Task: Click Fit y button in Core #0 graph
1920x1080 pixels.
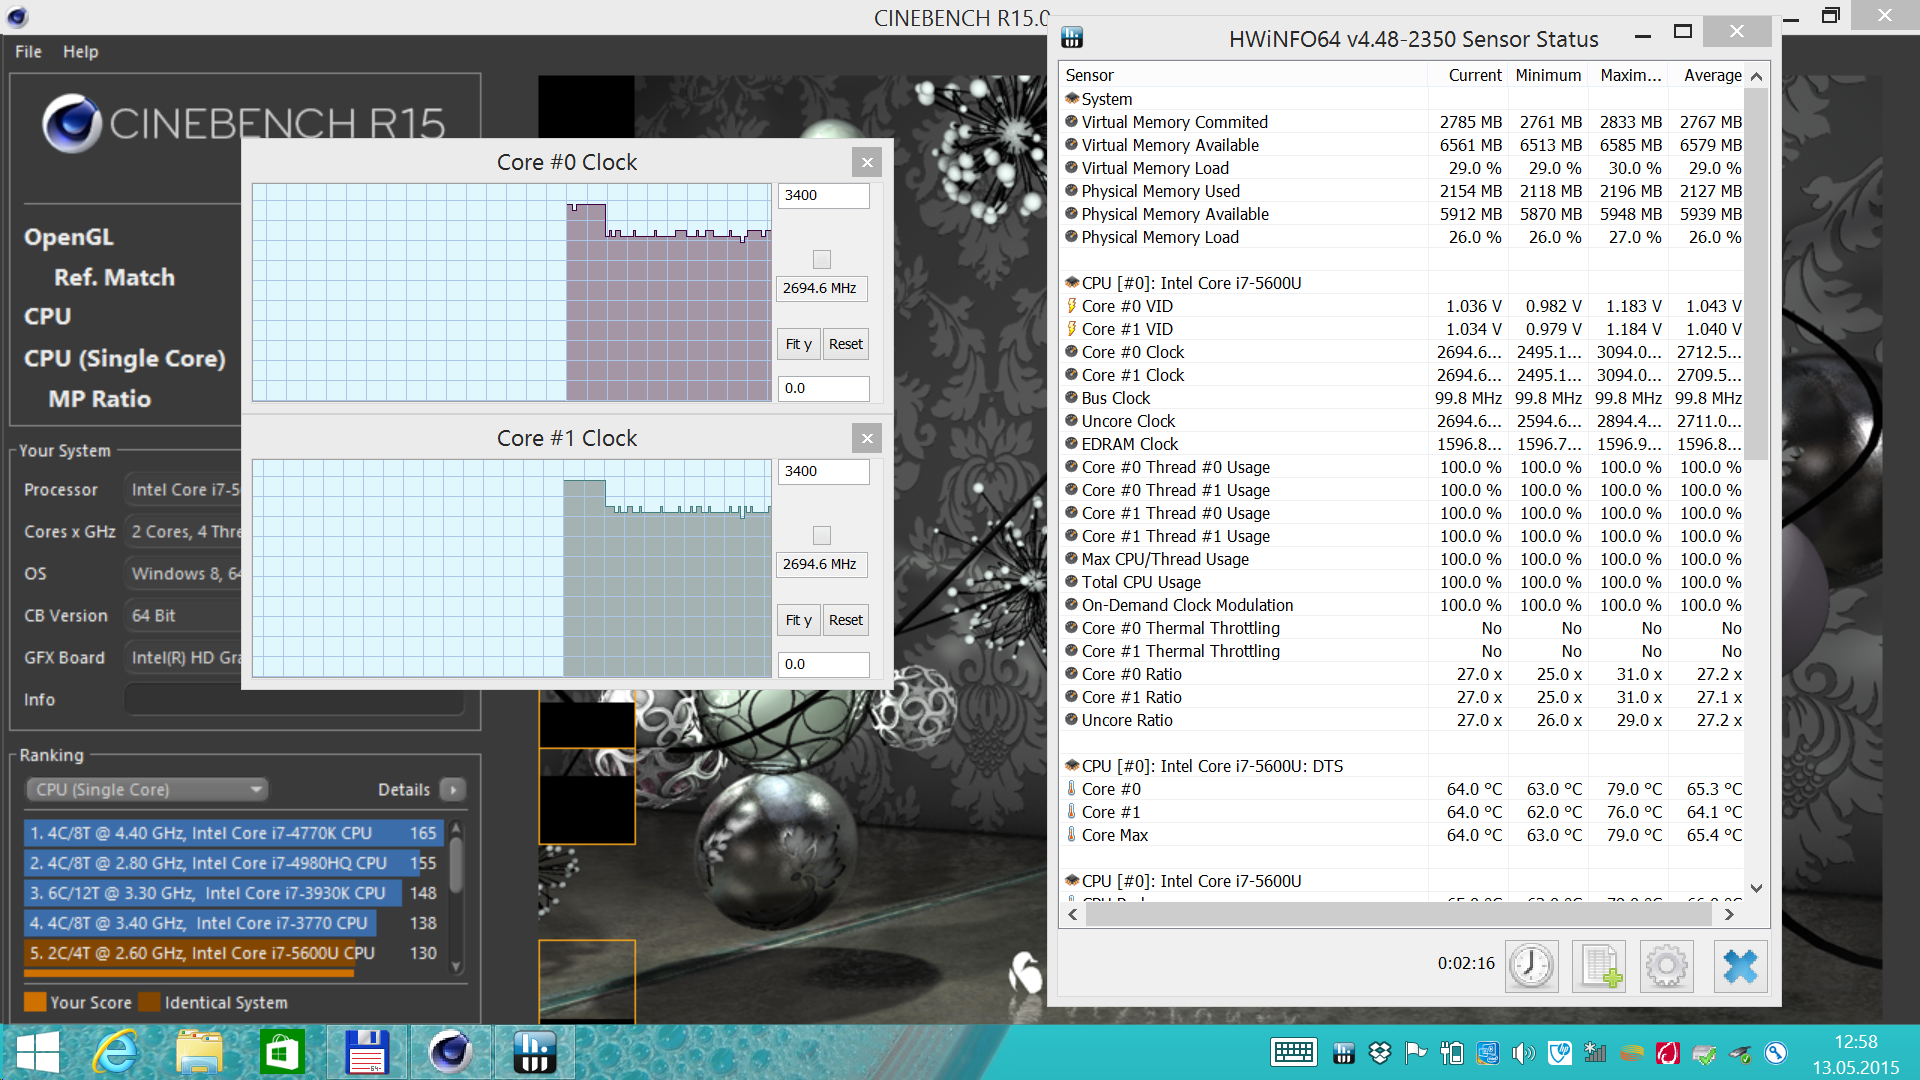Action: [798, 344]
